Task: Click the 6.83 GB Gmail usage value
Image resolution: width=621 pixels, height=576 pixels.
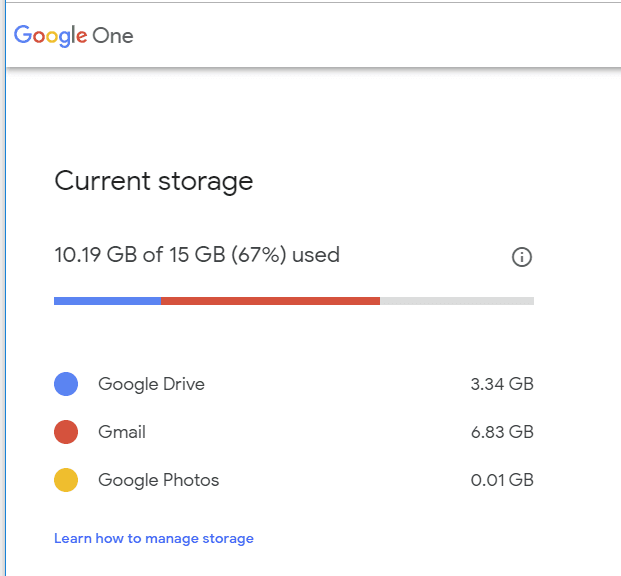Action: (502, 432)
